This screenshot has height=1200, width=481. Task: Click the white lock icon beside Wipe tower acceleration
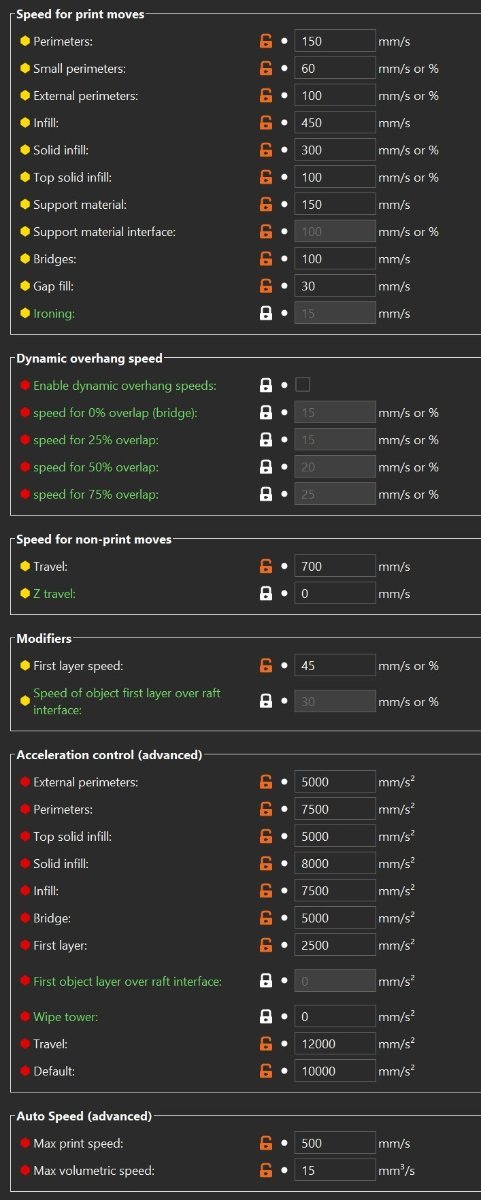click(266, 1016)
